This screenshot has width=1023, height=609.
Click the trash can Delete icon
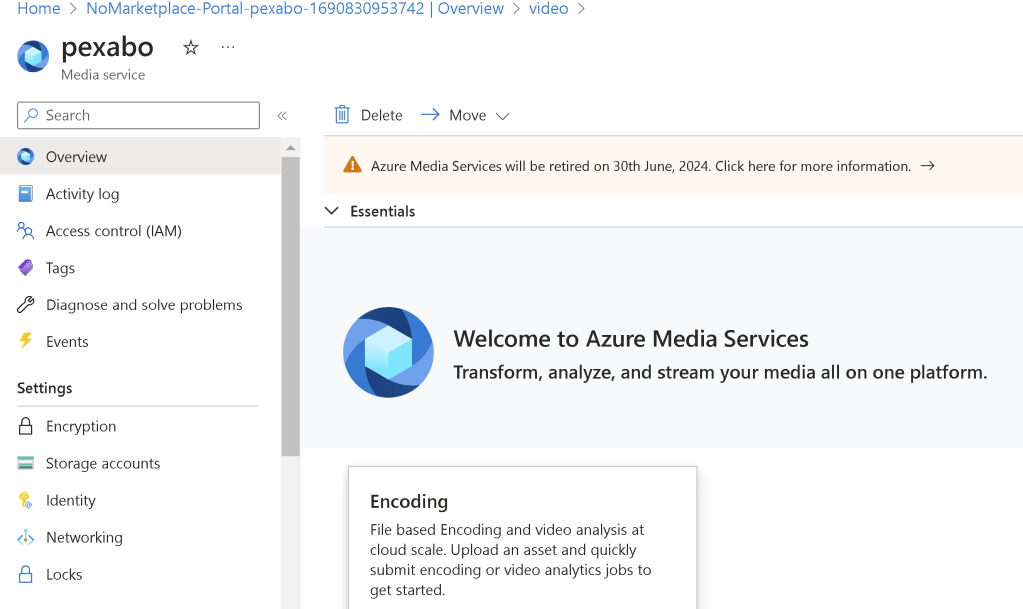(342, 115)
